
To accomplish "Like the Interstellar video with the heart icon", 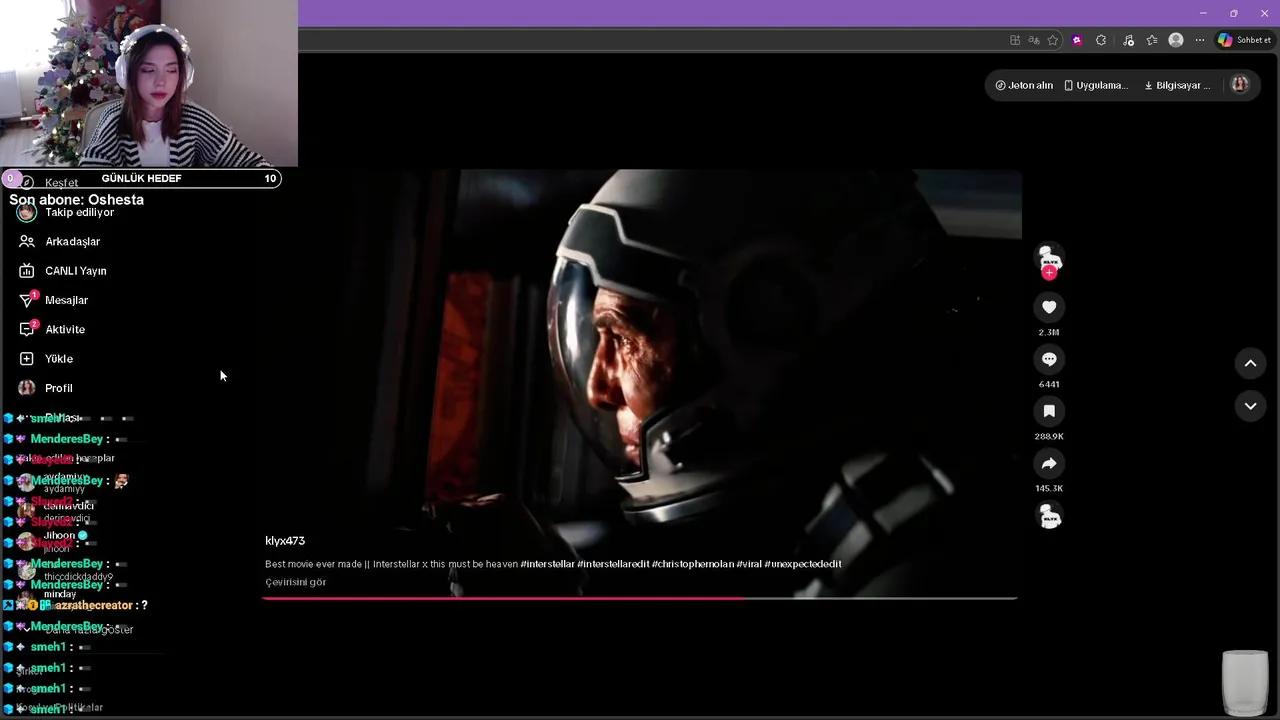I will point(1049,307).
